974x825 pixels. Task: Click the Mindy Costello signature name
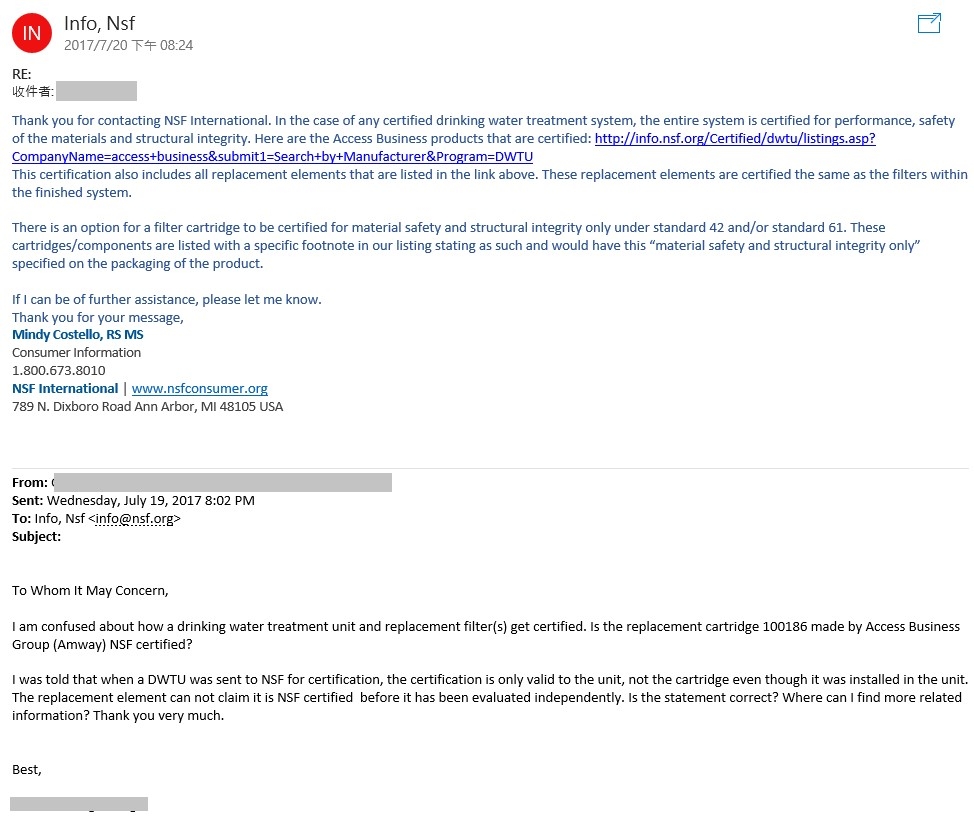(x=78, y=335)
